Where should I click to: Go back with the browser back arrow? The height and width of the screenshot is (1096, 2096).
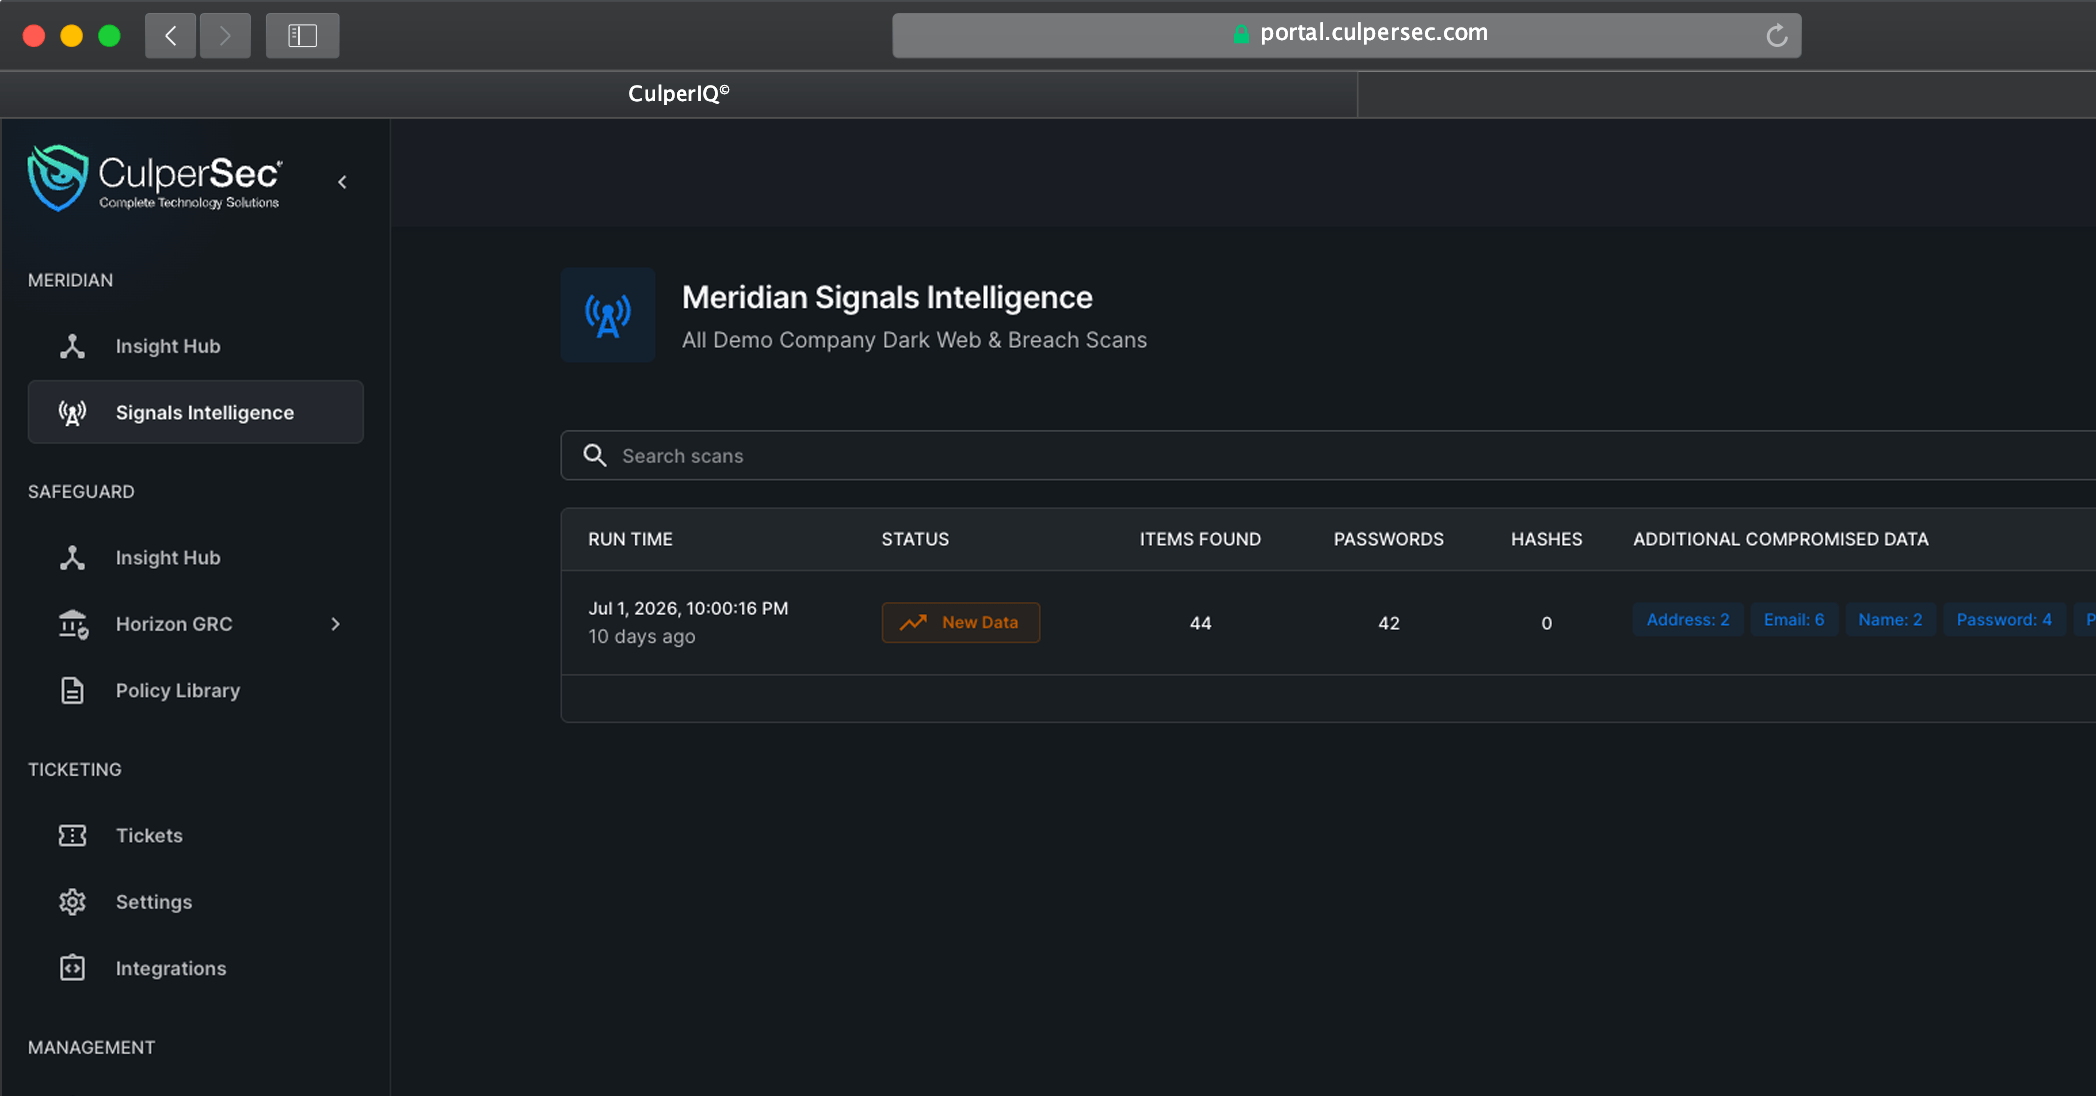click(170, 36)
